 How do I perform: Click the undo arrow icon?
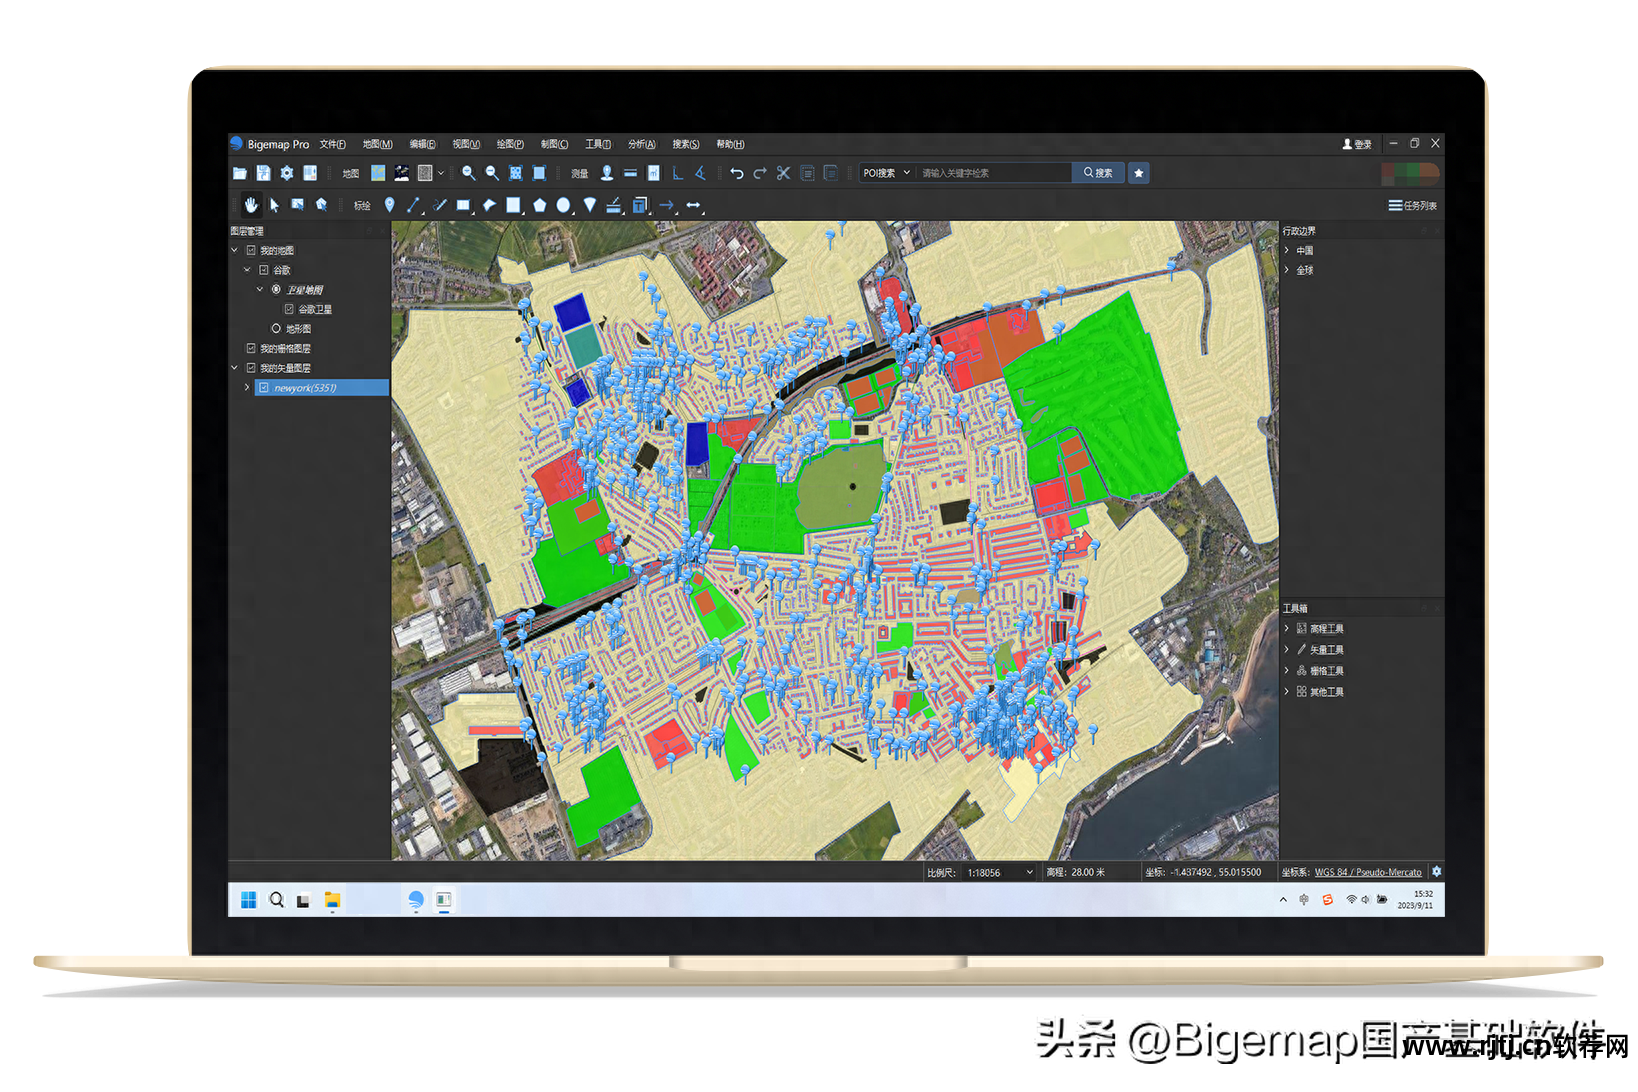[737, 173]
